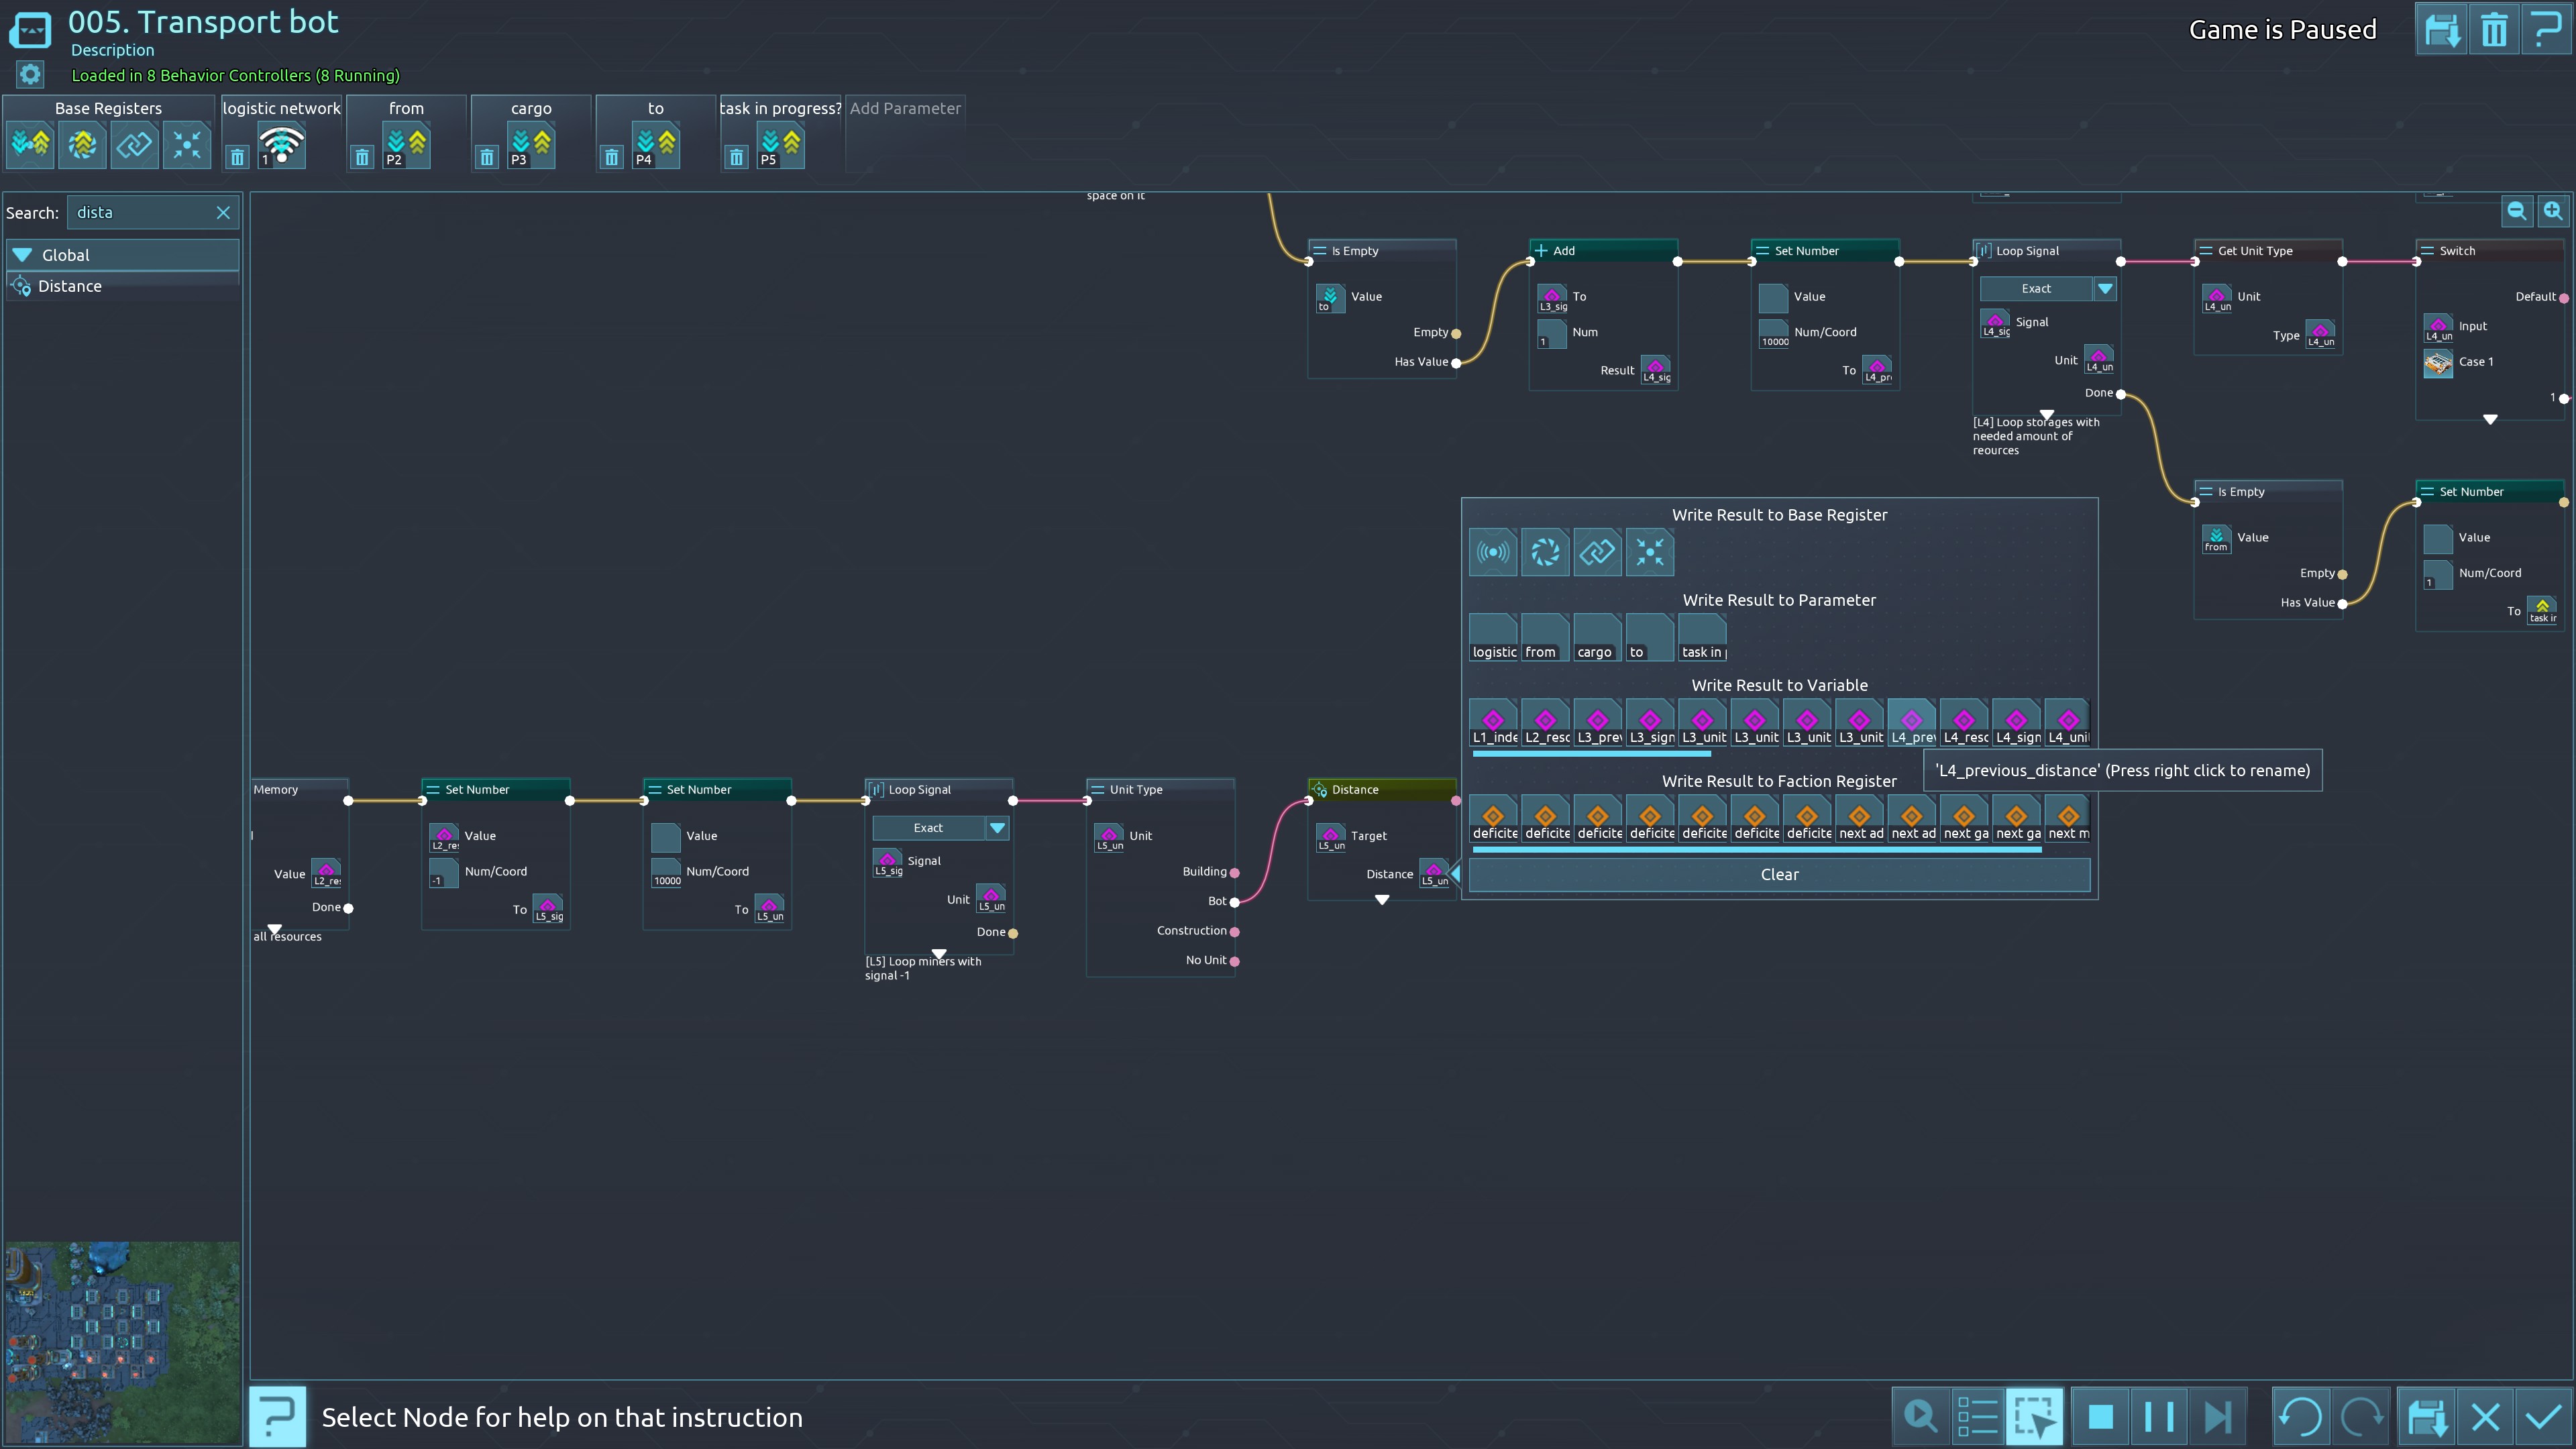Select the signal base register icon in popup
The width and height of the screenshot is (2576, 1449).
coord(1493,552)
